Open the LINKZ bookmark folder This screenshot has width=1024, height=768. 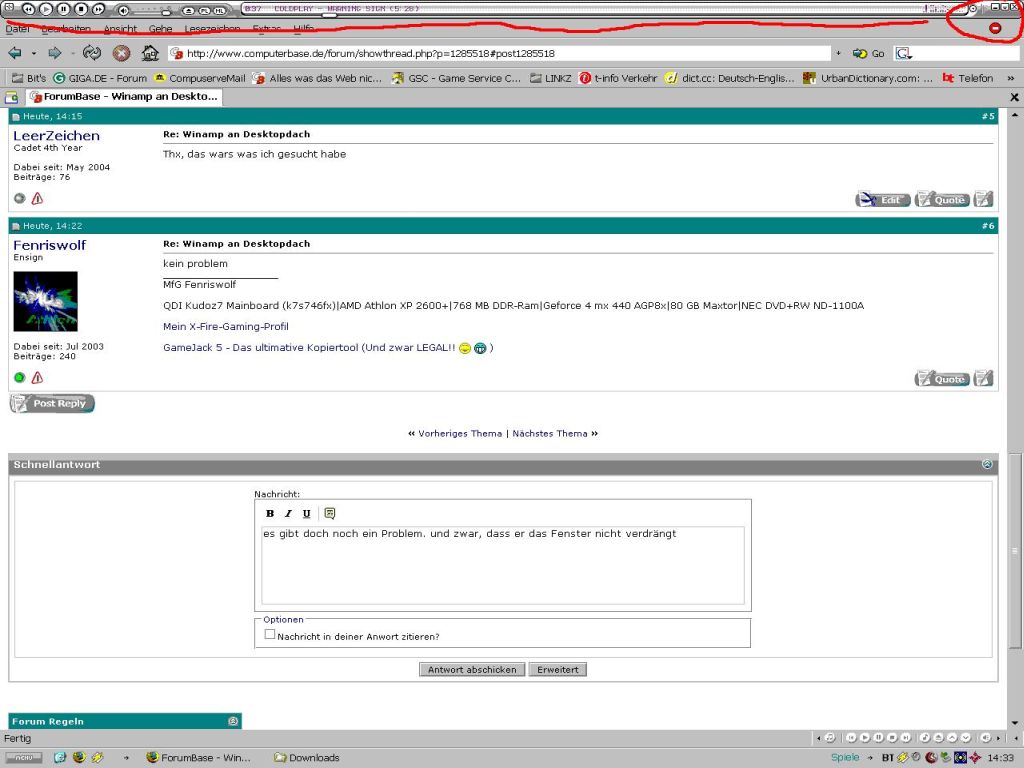pyautogui.click(x=550, y=78)
